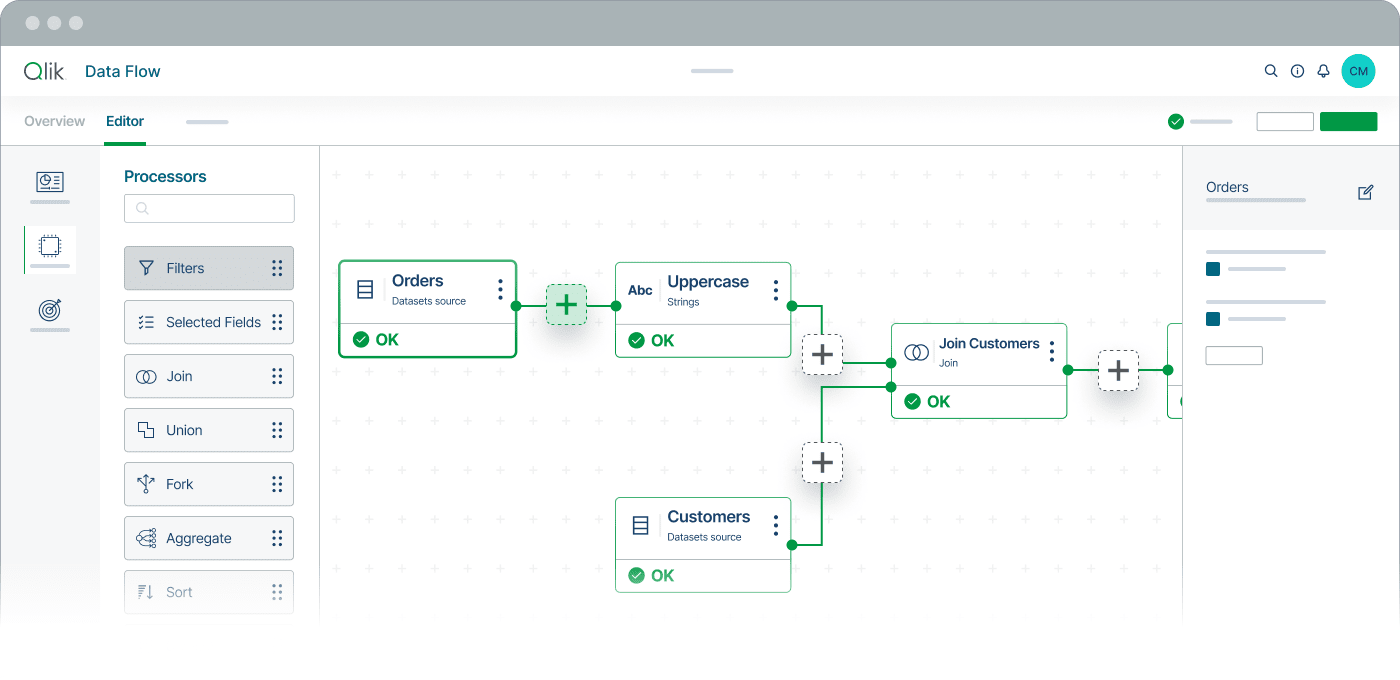Click the Fork processor icon
Screen dimensions: 1400x680
click(146, 484)
